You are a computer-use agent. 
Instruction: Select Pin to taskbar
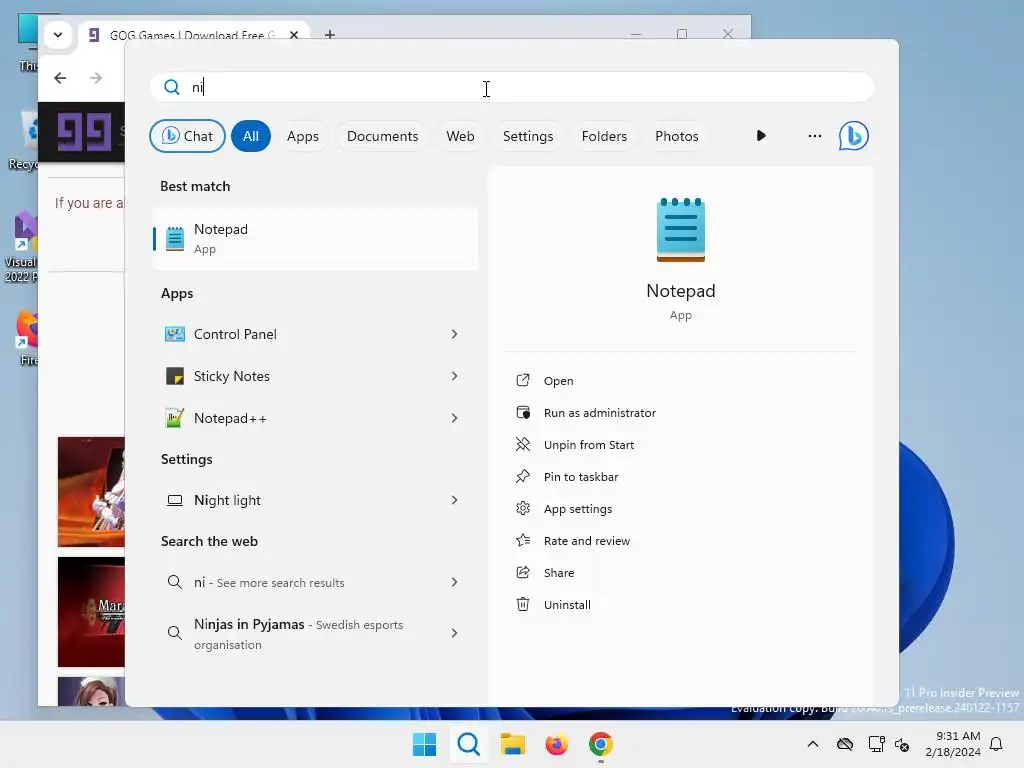coord(581,477)
